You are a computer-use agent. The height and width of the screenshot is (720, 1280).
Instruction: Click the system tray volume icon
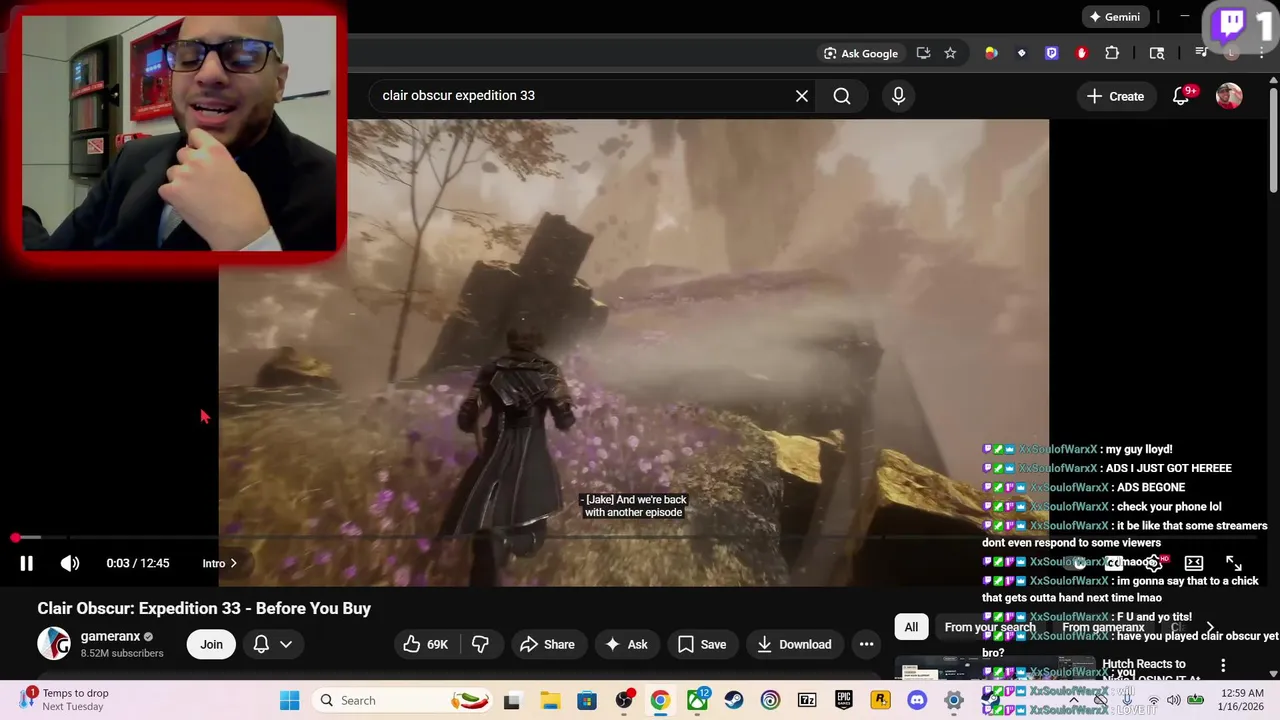click(x=1173, y=700)
